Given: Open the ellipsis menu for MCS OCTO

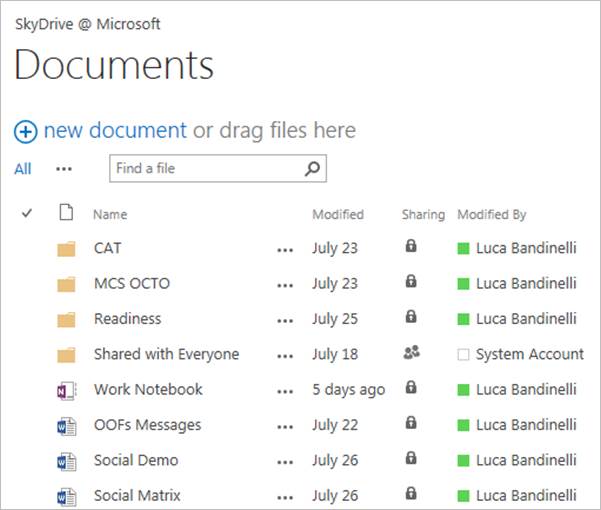Looking at the screenshot, I should coord(285,286).
